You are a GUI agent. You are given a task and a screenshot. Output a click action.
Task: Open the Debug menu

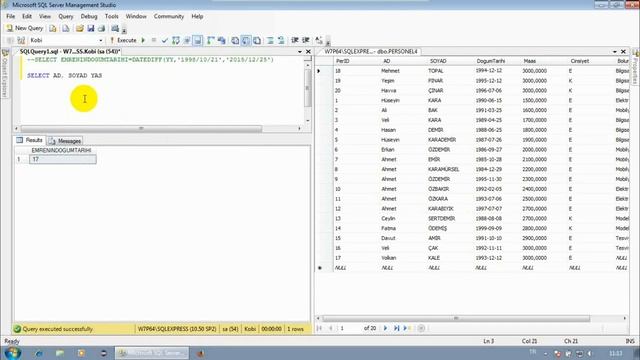[x=89, y=16]
